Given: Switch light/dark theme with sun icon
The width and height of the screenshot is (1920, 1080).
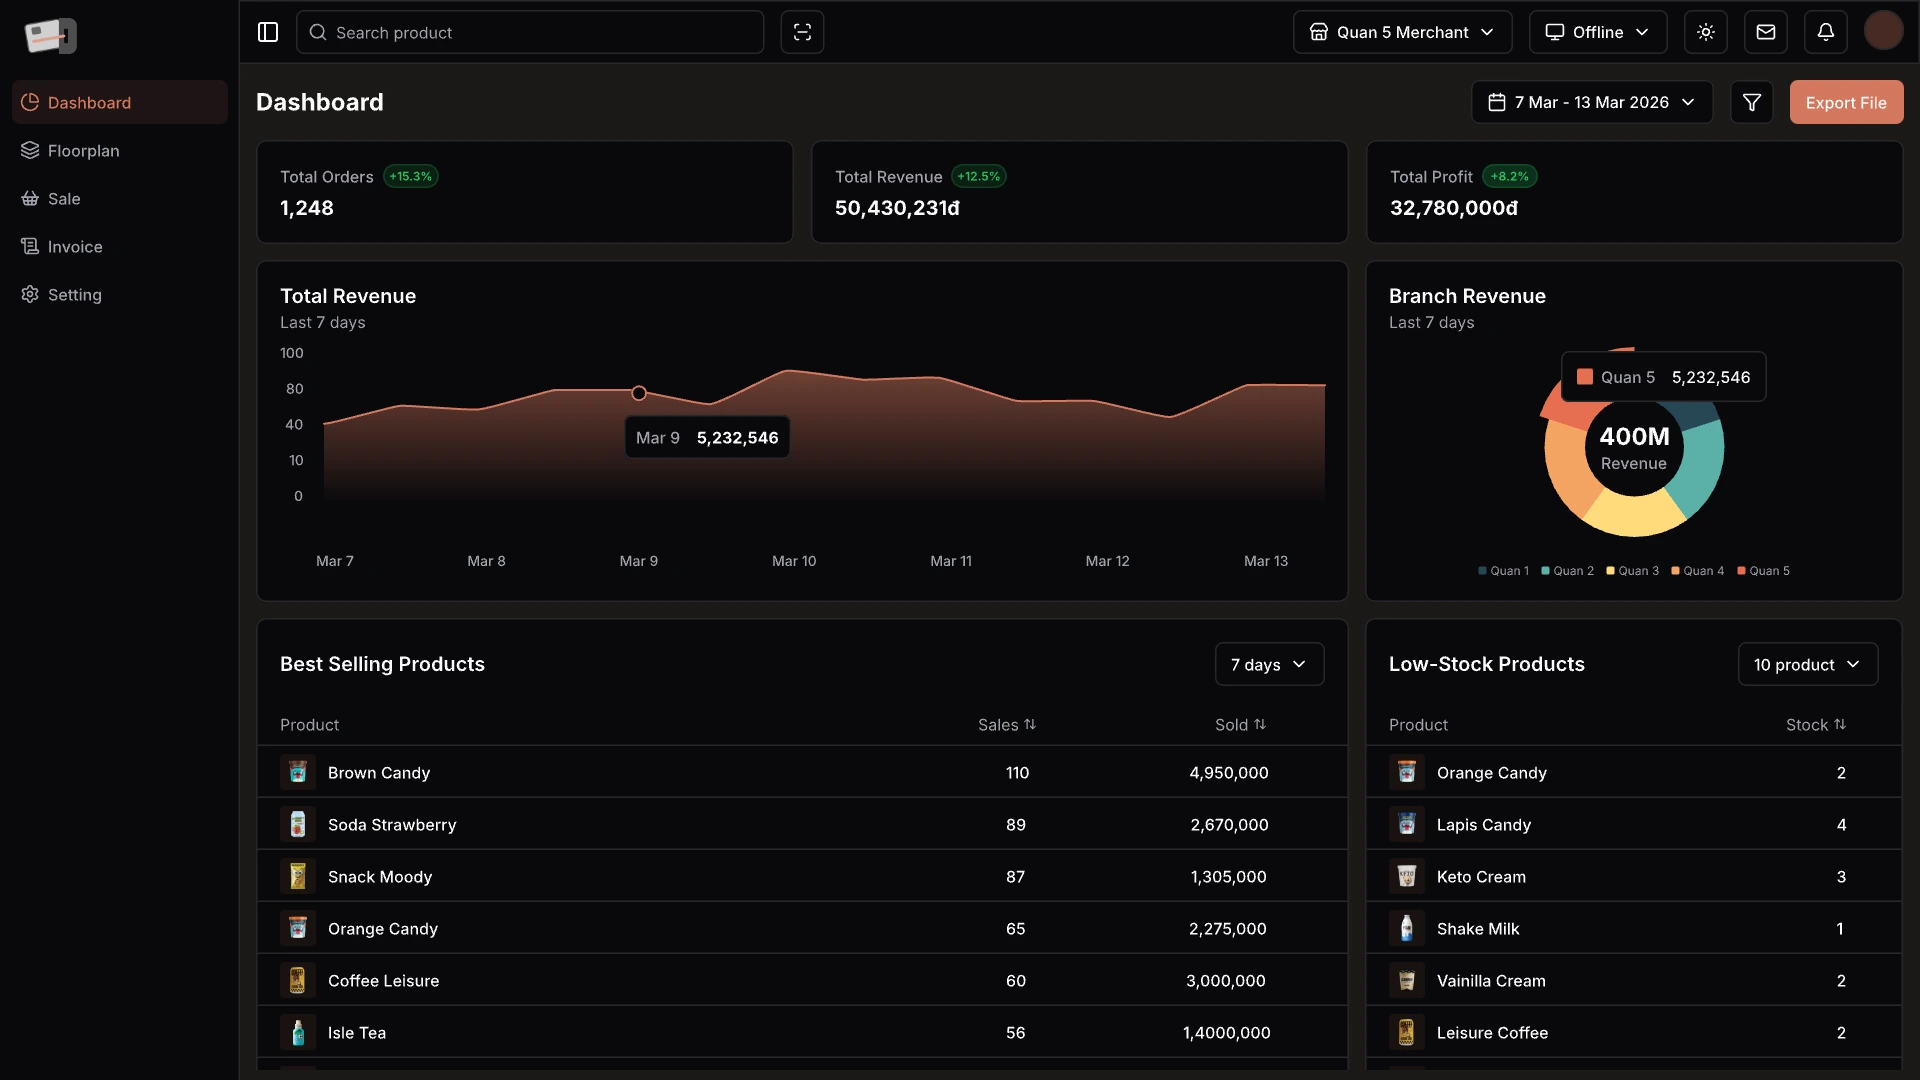Looking at the screenshot, I should tap(1706, 32).
